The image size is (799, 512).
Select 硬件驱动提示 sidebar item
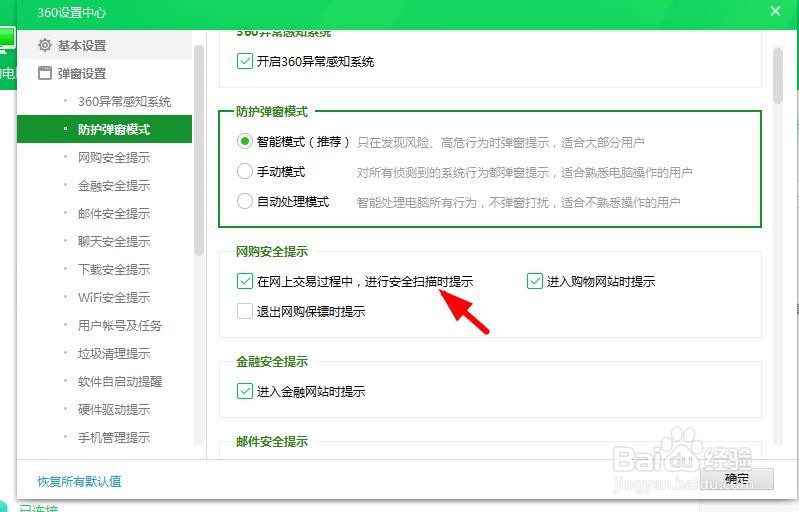[x=114, y=410]
